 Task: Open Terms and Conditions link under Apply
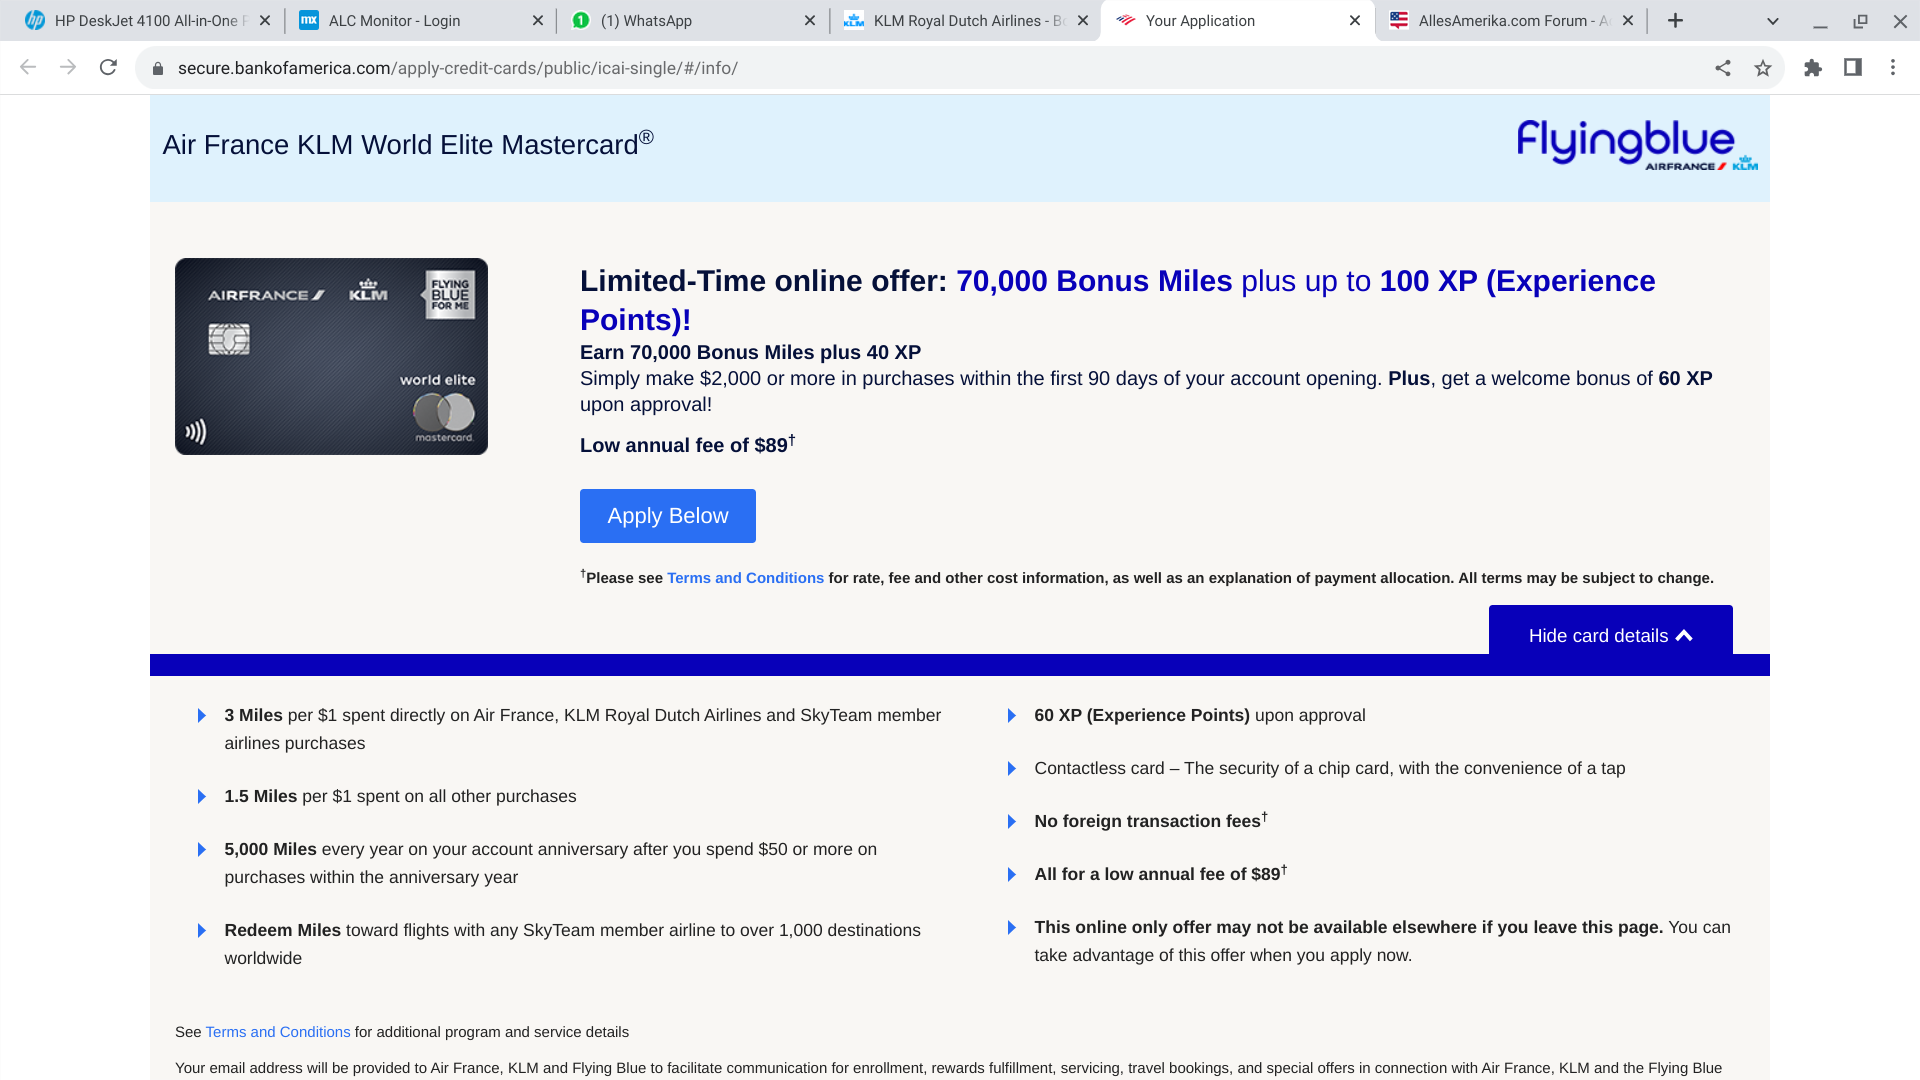[x=745, y=578]
